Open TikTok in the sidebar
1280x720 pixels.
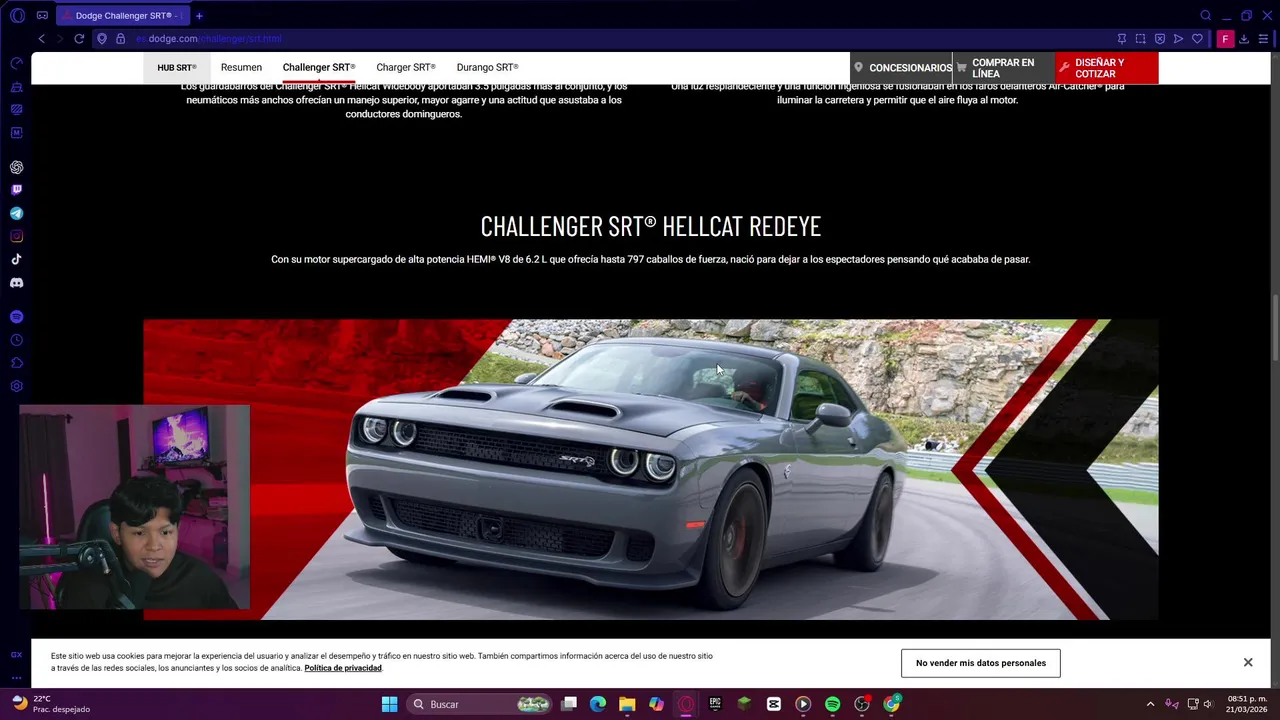pyautogui.click(x=16, y=259)
